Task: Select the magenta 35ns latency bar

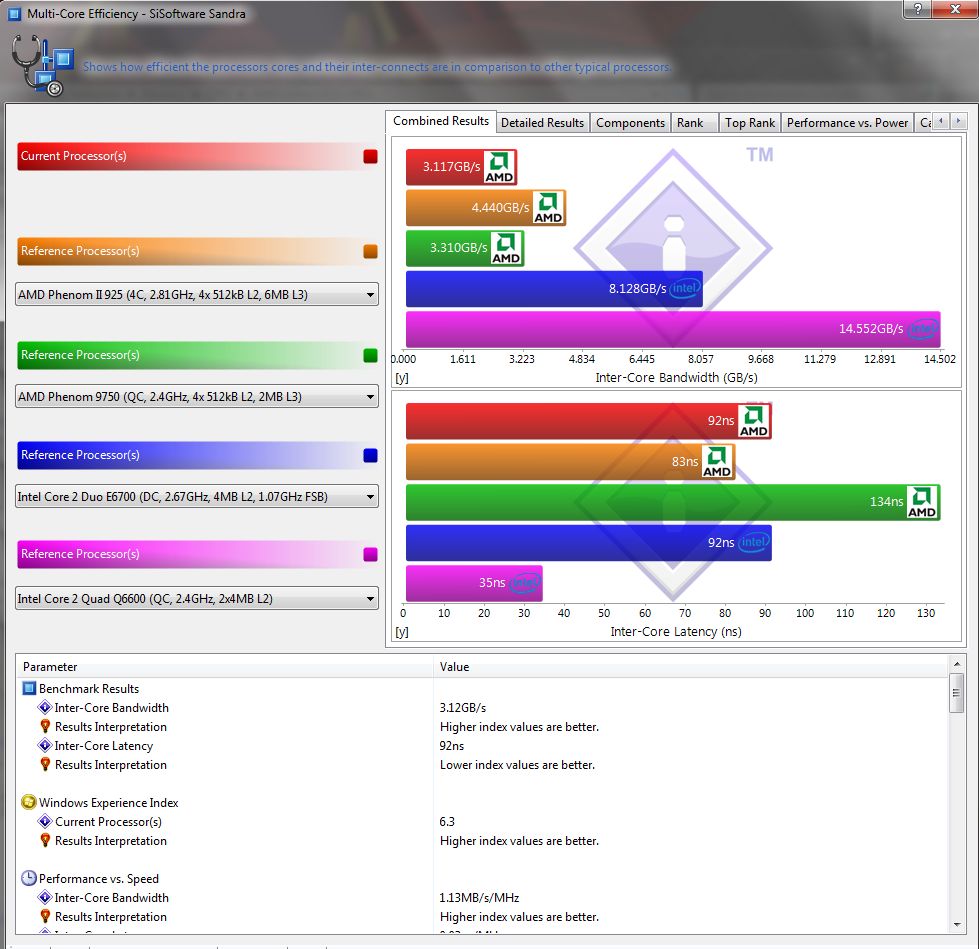Action: pos(474,583)
